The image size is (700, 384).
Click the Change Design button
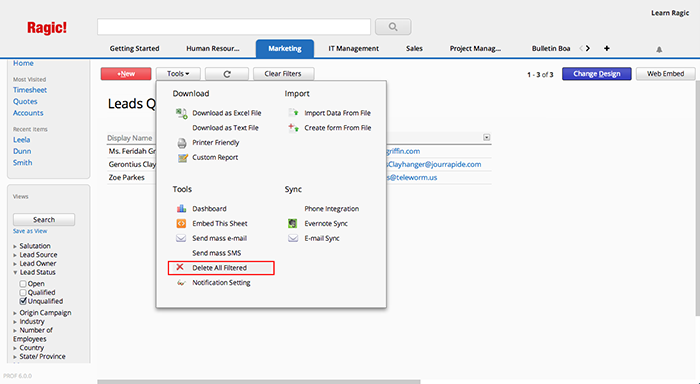click(596, 74)
